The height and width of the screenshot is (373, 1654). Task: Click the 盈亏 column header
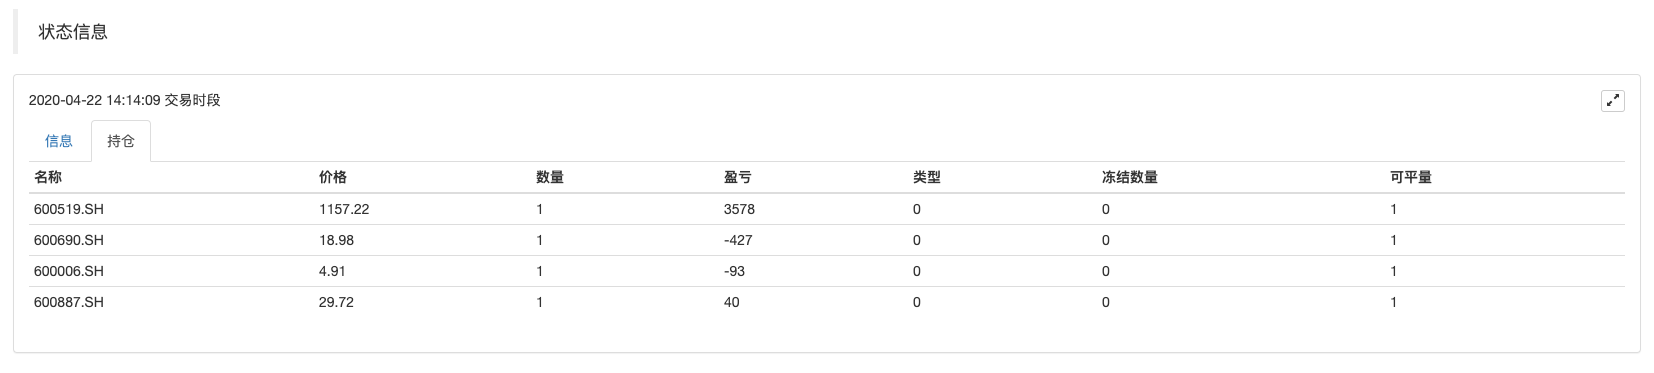pos(738,177)
